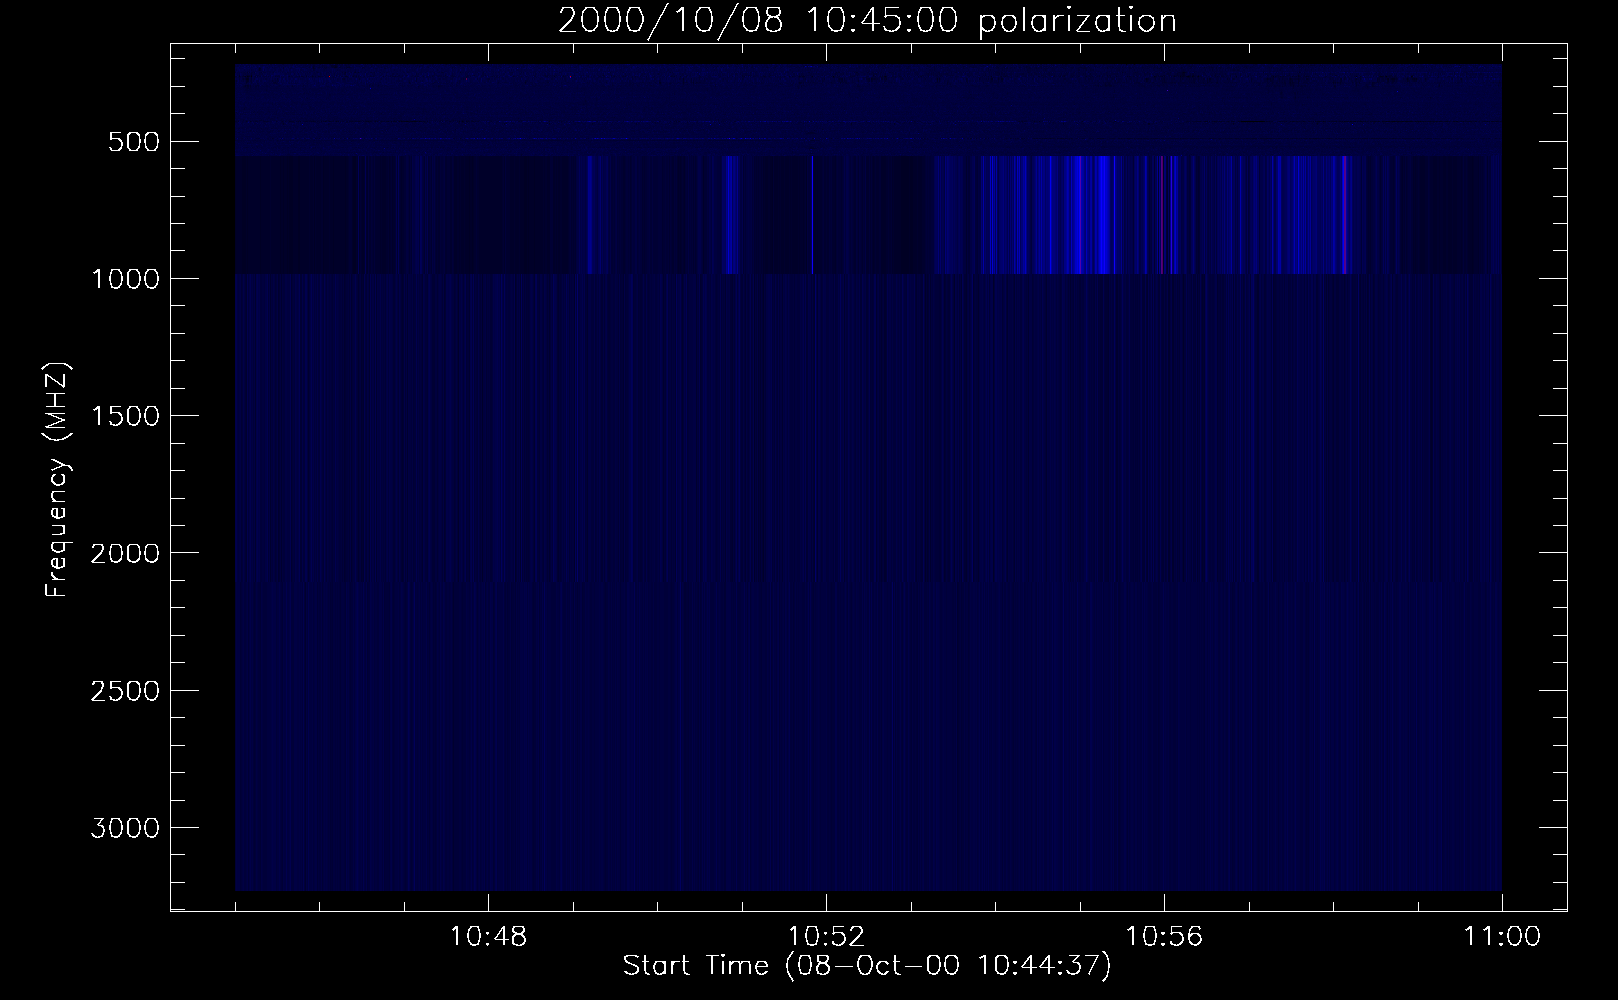Click the 3000 frequency tick label
Image resolution: width=1618 pixels, height=1000 pixels.
click(x=125, y=828)
